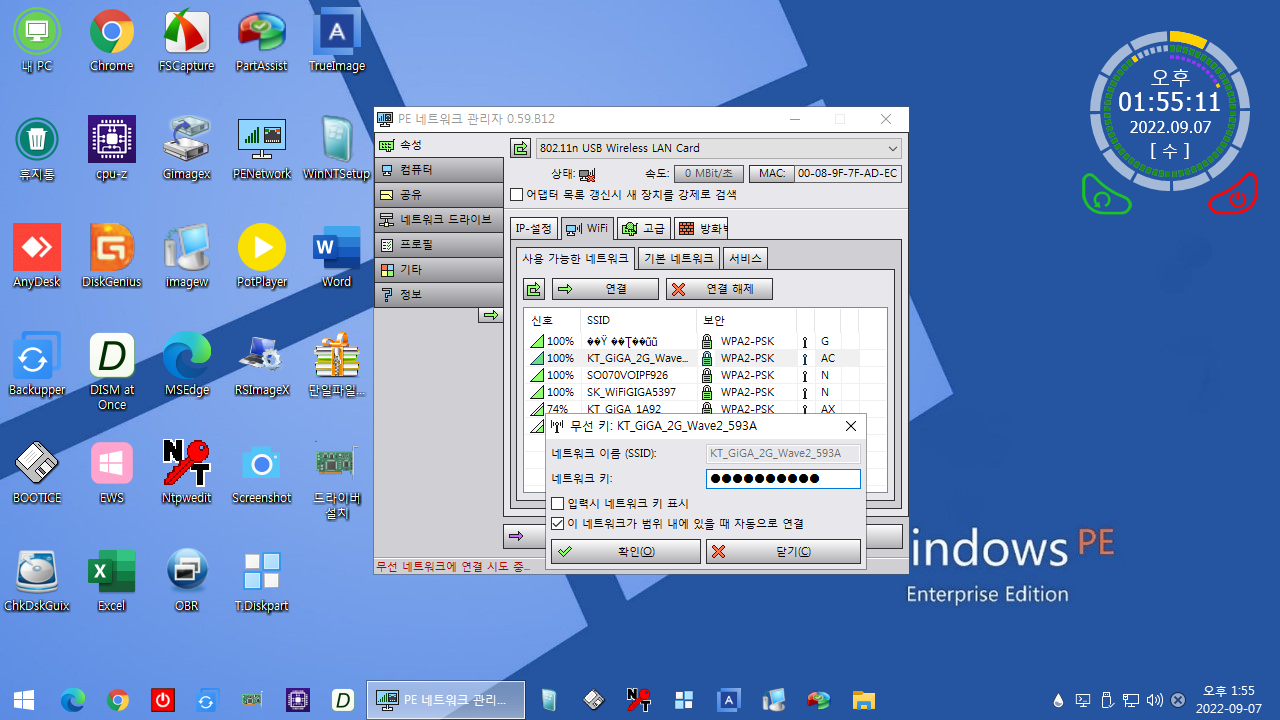Click into the 네트워크 키 password field
Viewport: 1280px width, 720px height.
tap(783, 478)
